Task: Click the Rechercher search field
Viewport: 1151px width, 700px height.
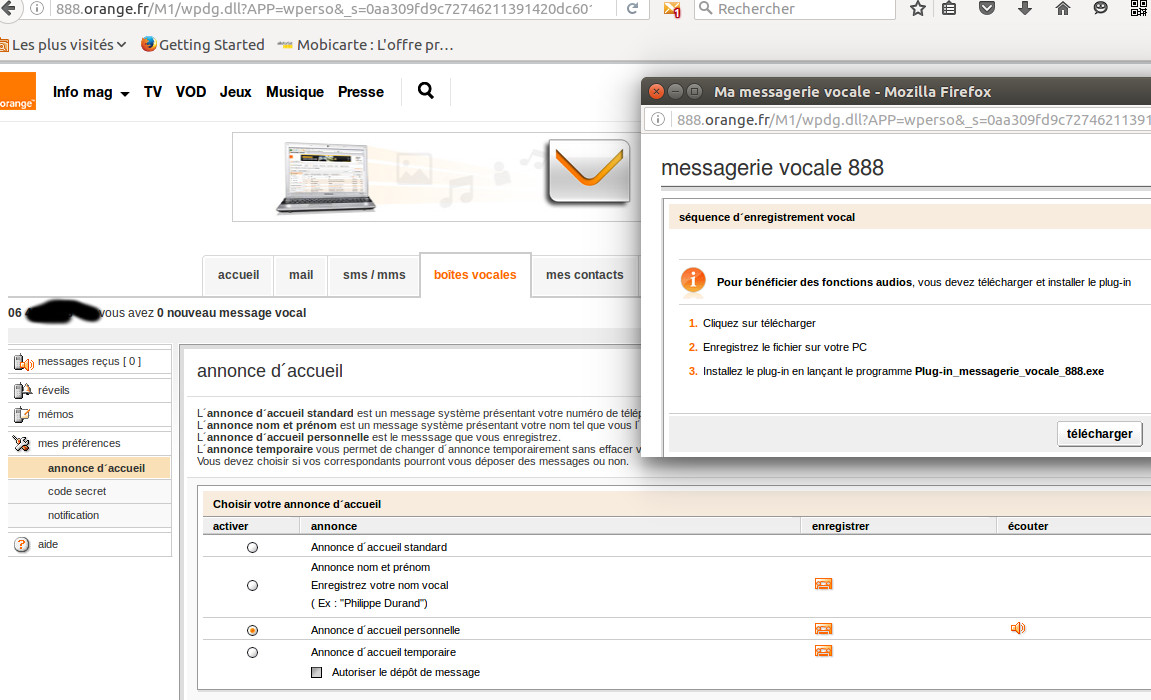Action: coord(795,9)
